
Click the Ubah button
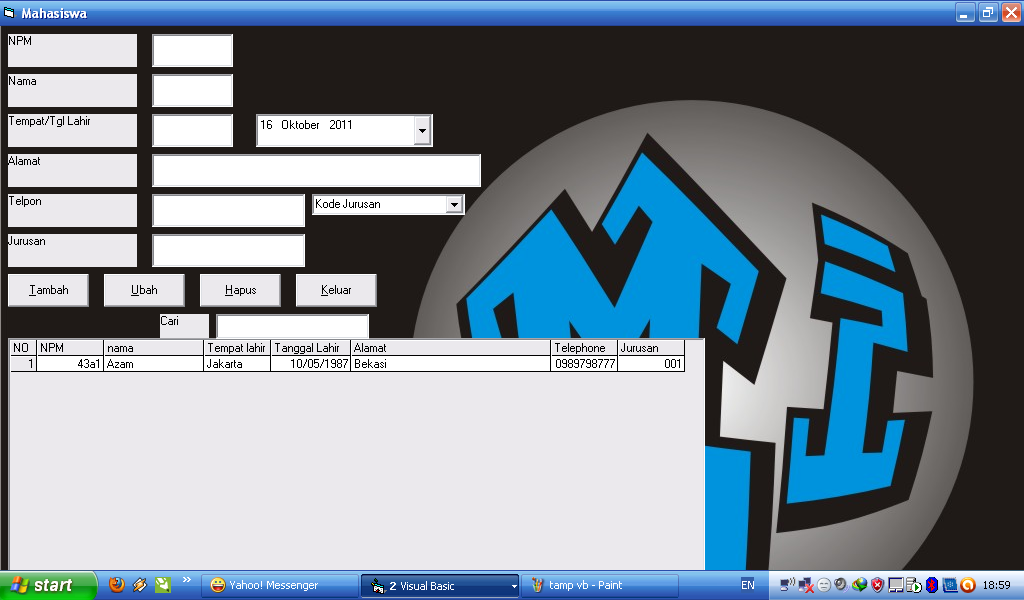point(144,290)
